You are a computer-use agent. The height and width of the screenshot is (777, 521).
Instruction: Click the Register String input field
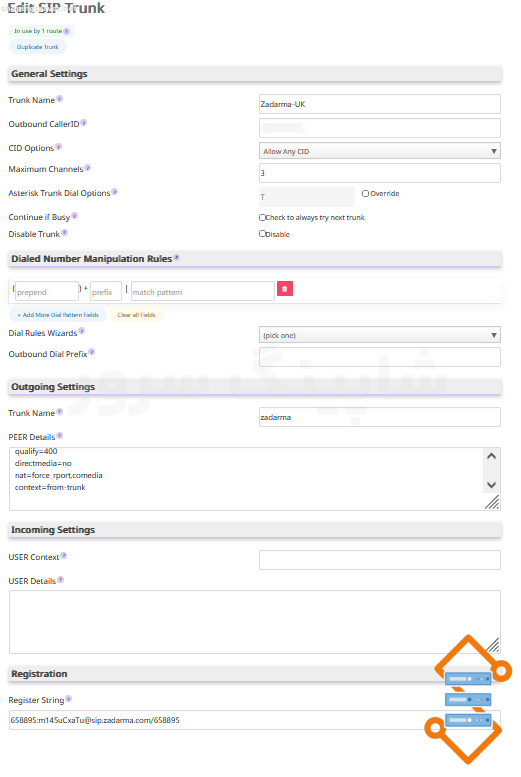(254, 720)
